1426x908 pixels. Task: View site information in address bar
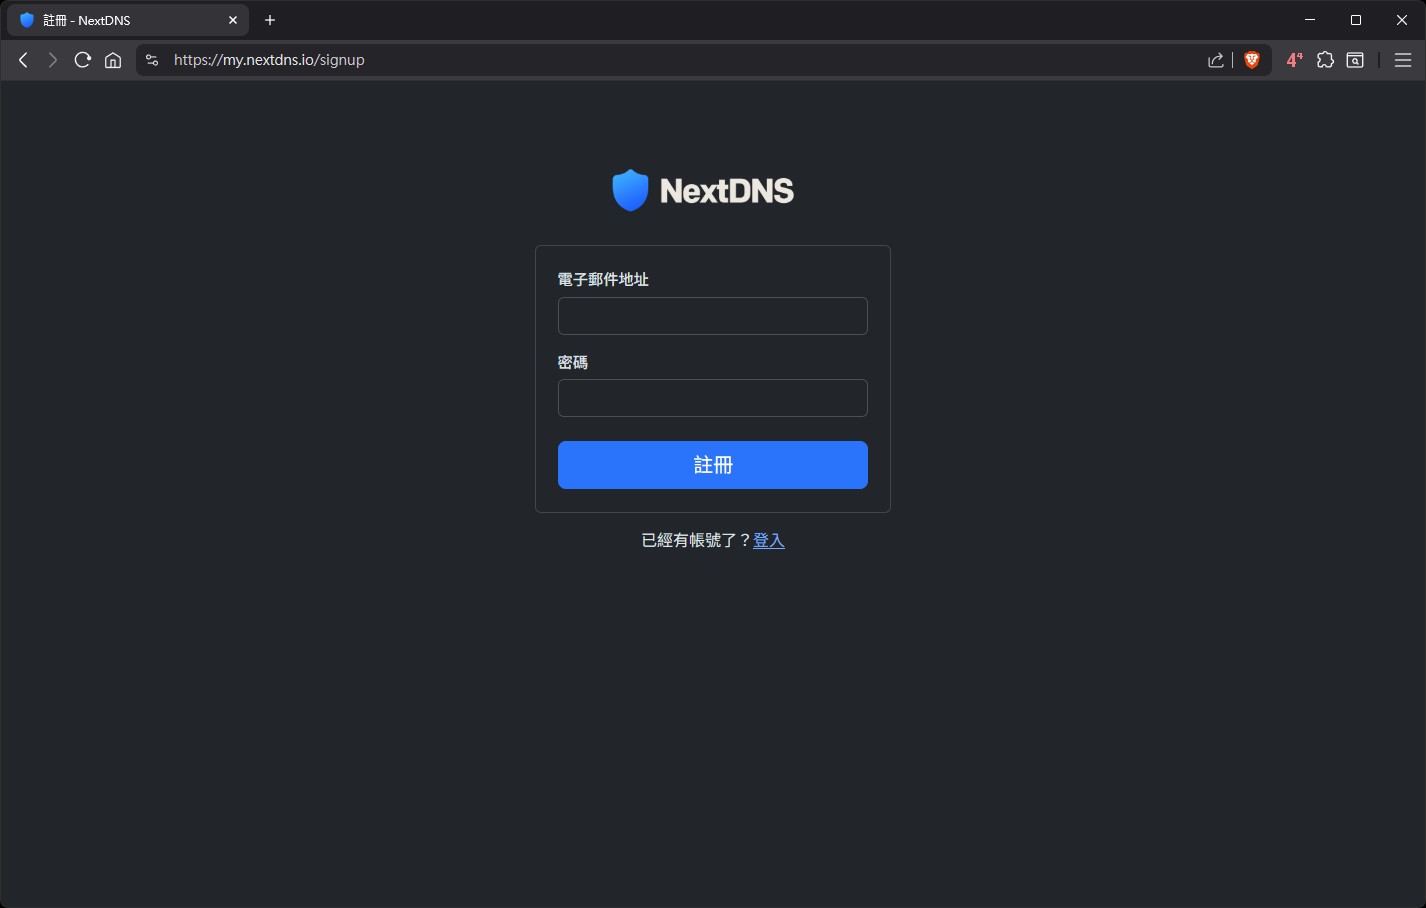(152, 60)
